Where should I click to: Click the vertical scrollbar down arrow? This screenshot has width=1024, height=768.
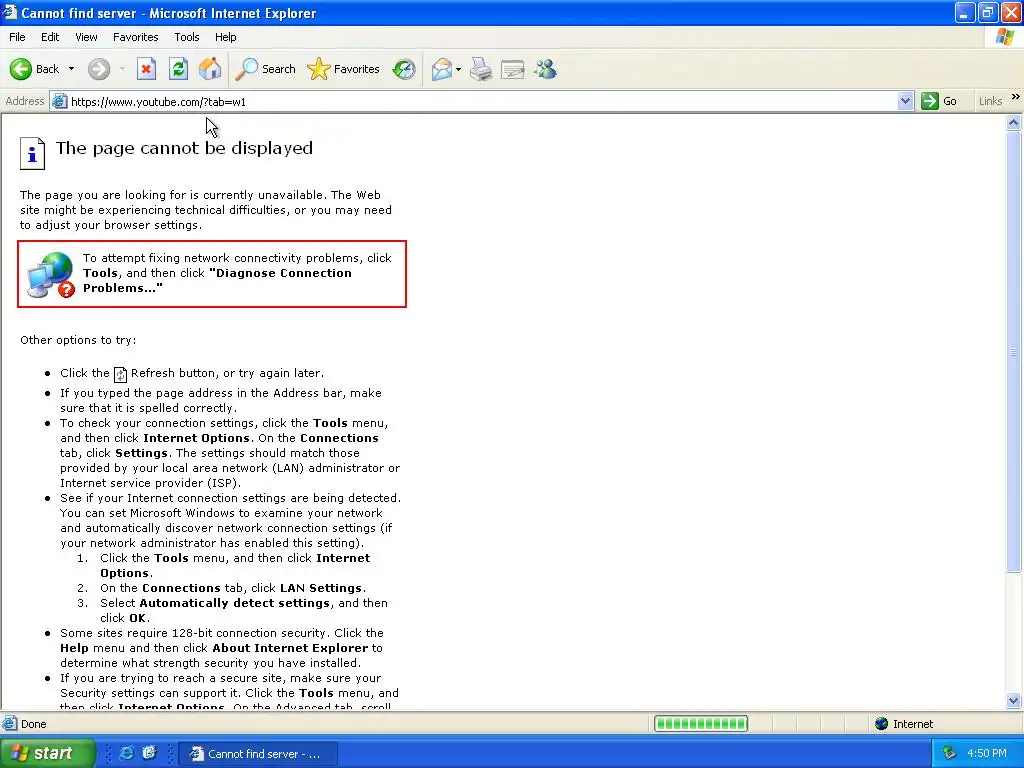click(x=1014, y=701)
